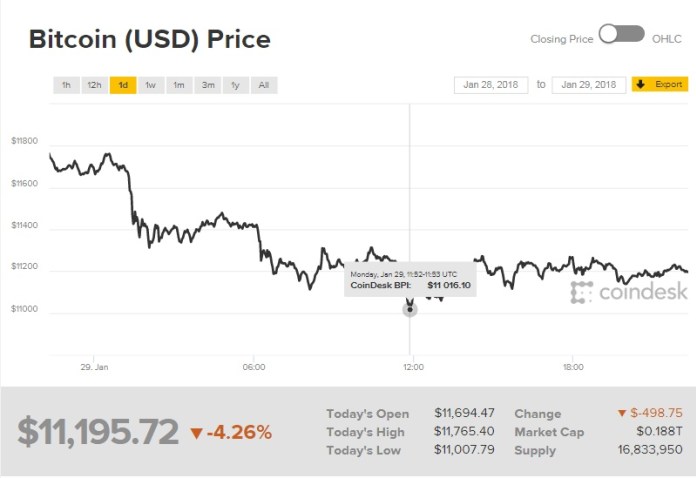The image size is (696, 478).
Task: Show the 1m price range
Action: pyautogui.click(x=179, y=85)
